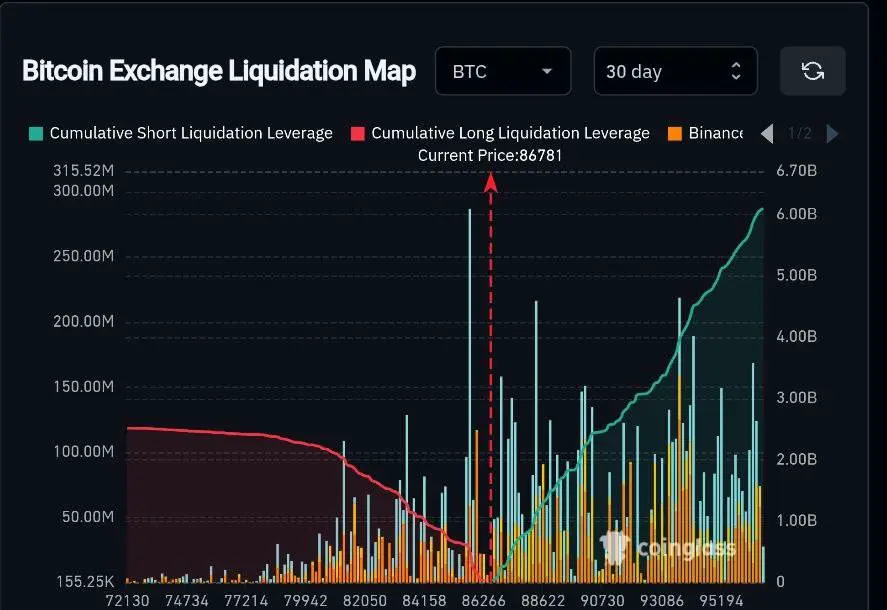Click the 2.00B right axis label

[x=796, y=459]
